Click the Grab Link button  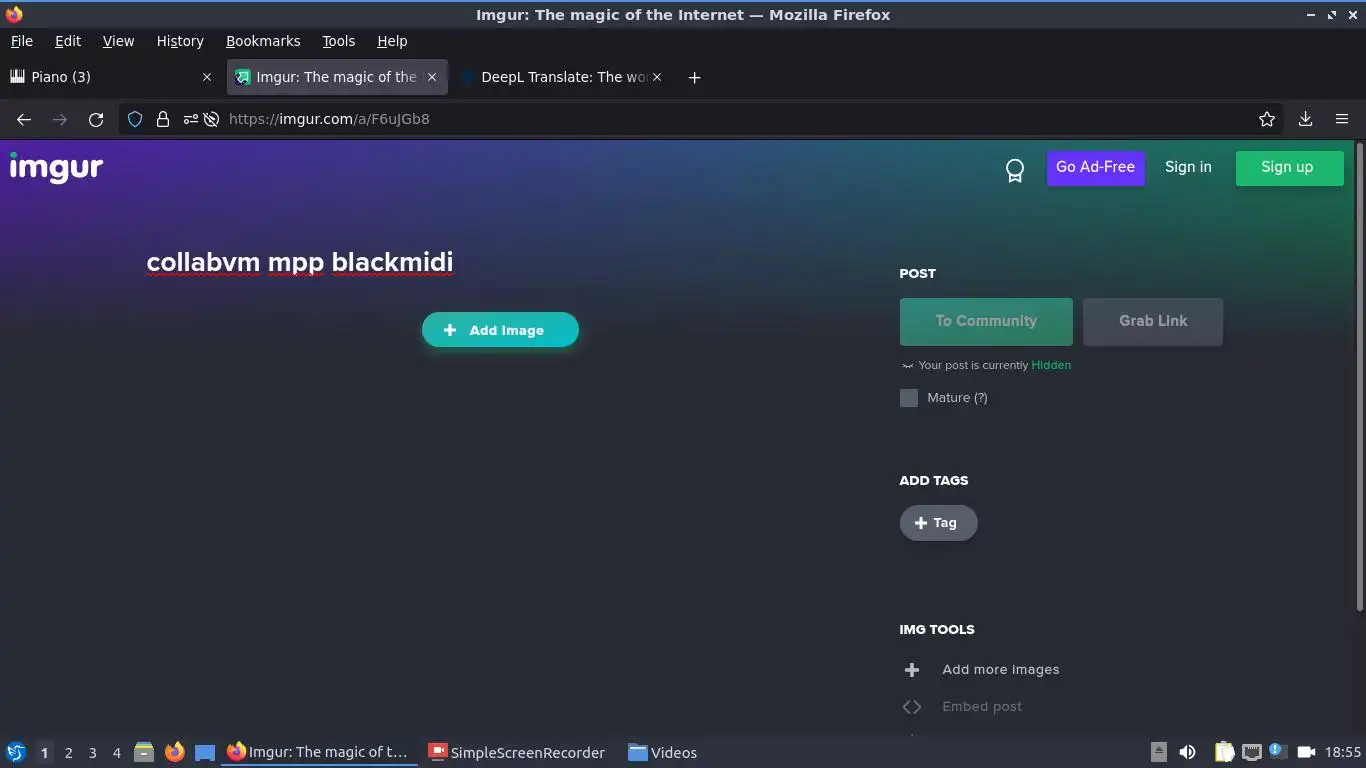click(x=1153, y=321)
